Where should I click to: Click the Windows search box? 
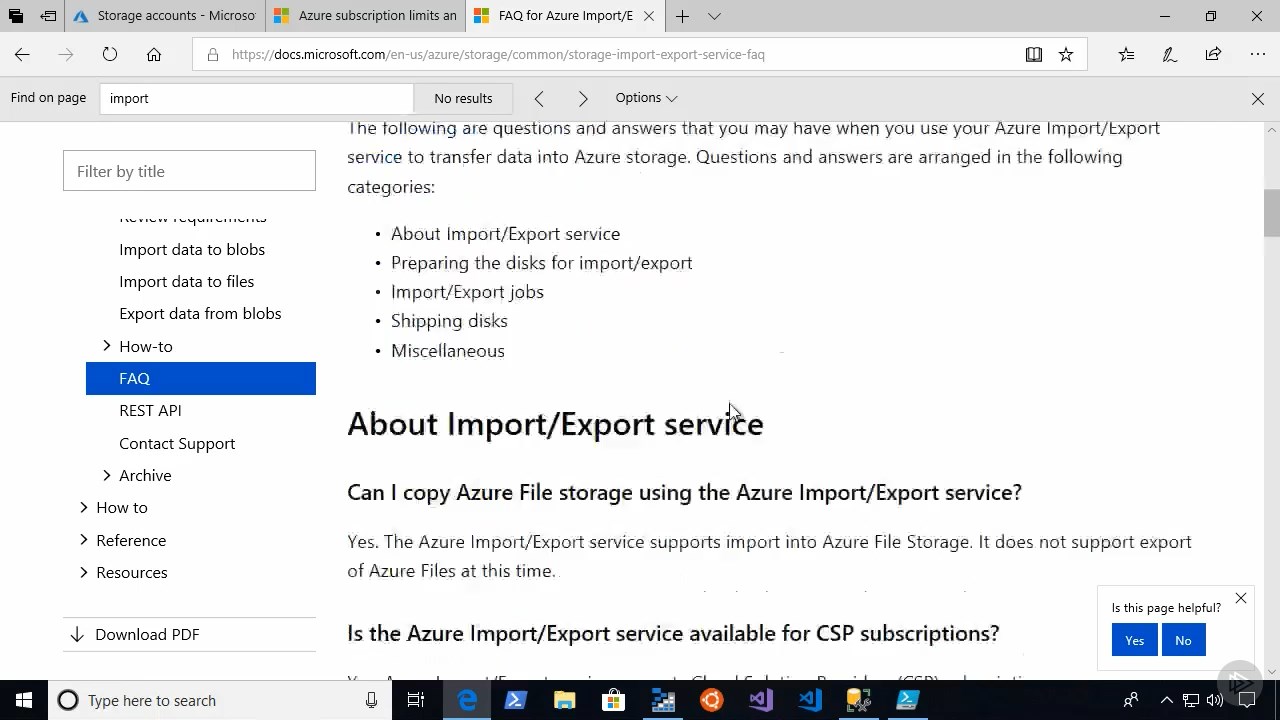coord(220,700)
